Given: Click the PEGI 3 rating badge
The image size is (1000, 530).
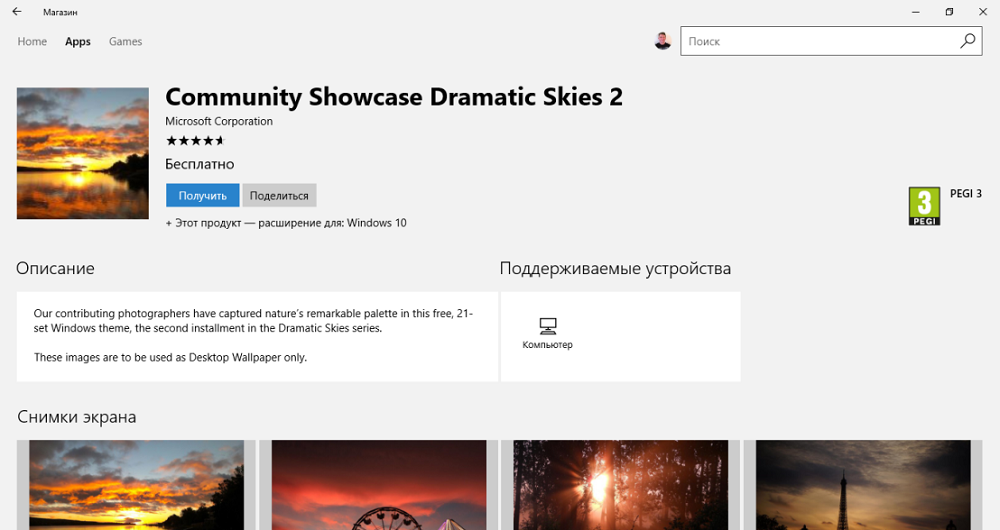Looking at the screenshot, I should (x=924, y=206).
